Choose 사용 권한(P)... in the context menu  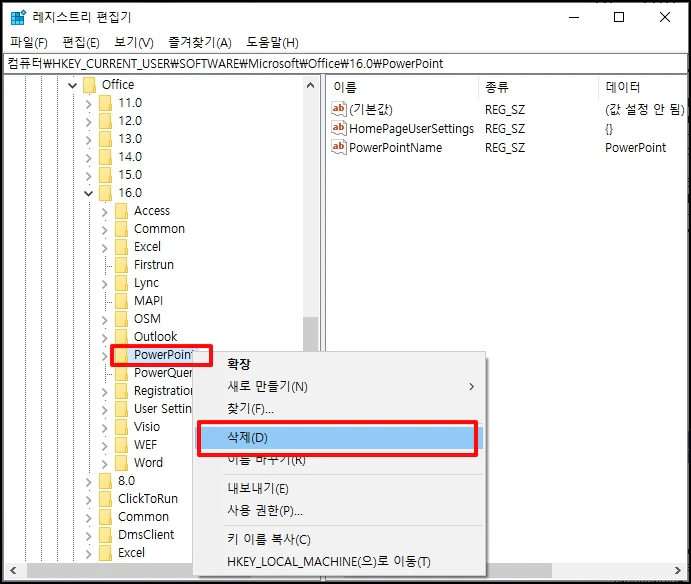click(x=339, y=510)
